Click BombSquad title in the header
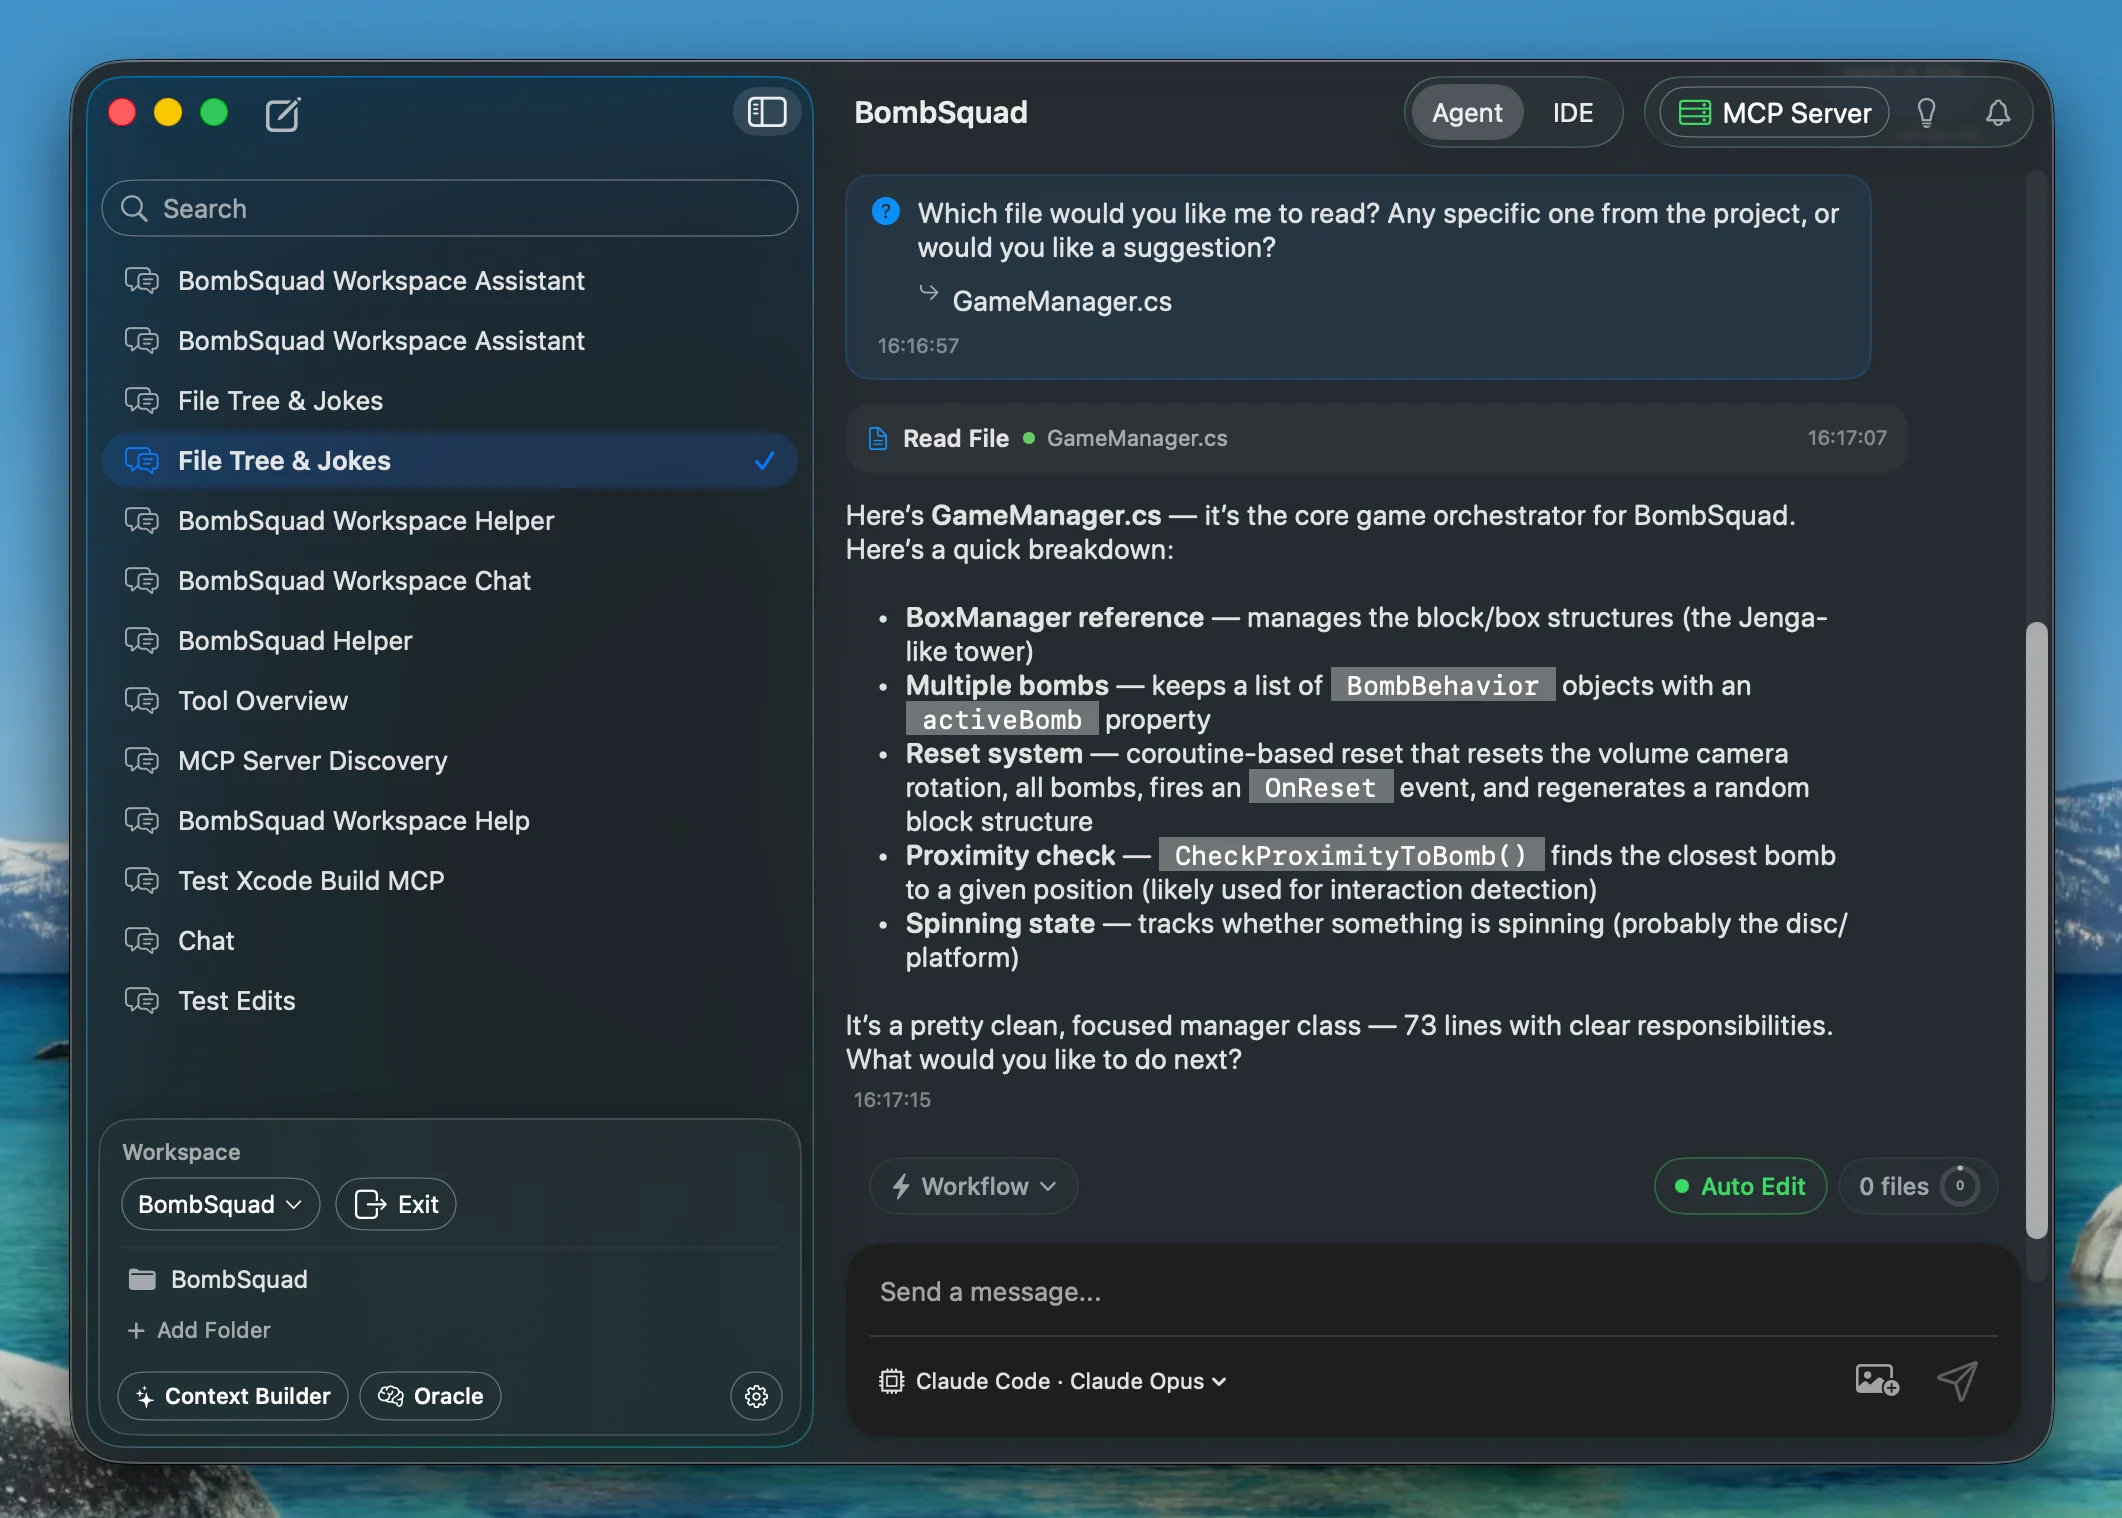The height and width of the screenshot is (1518, 2122). point(941,113)
